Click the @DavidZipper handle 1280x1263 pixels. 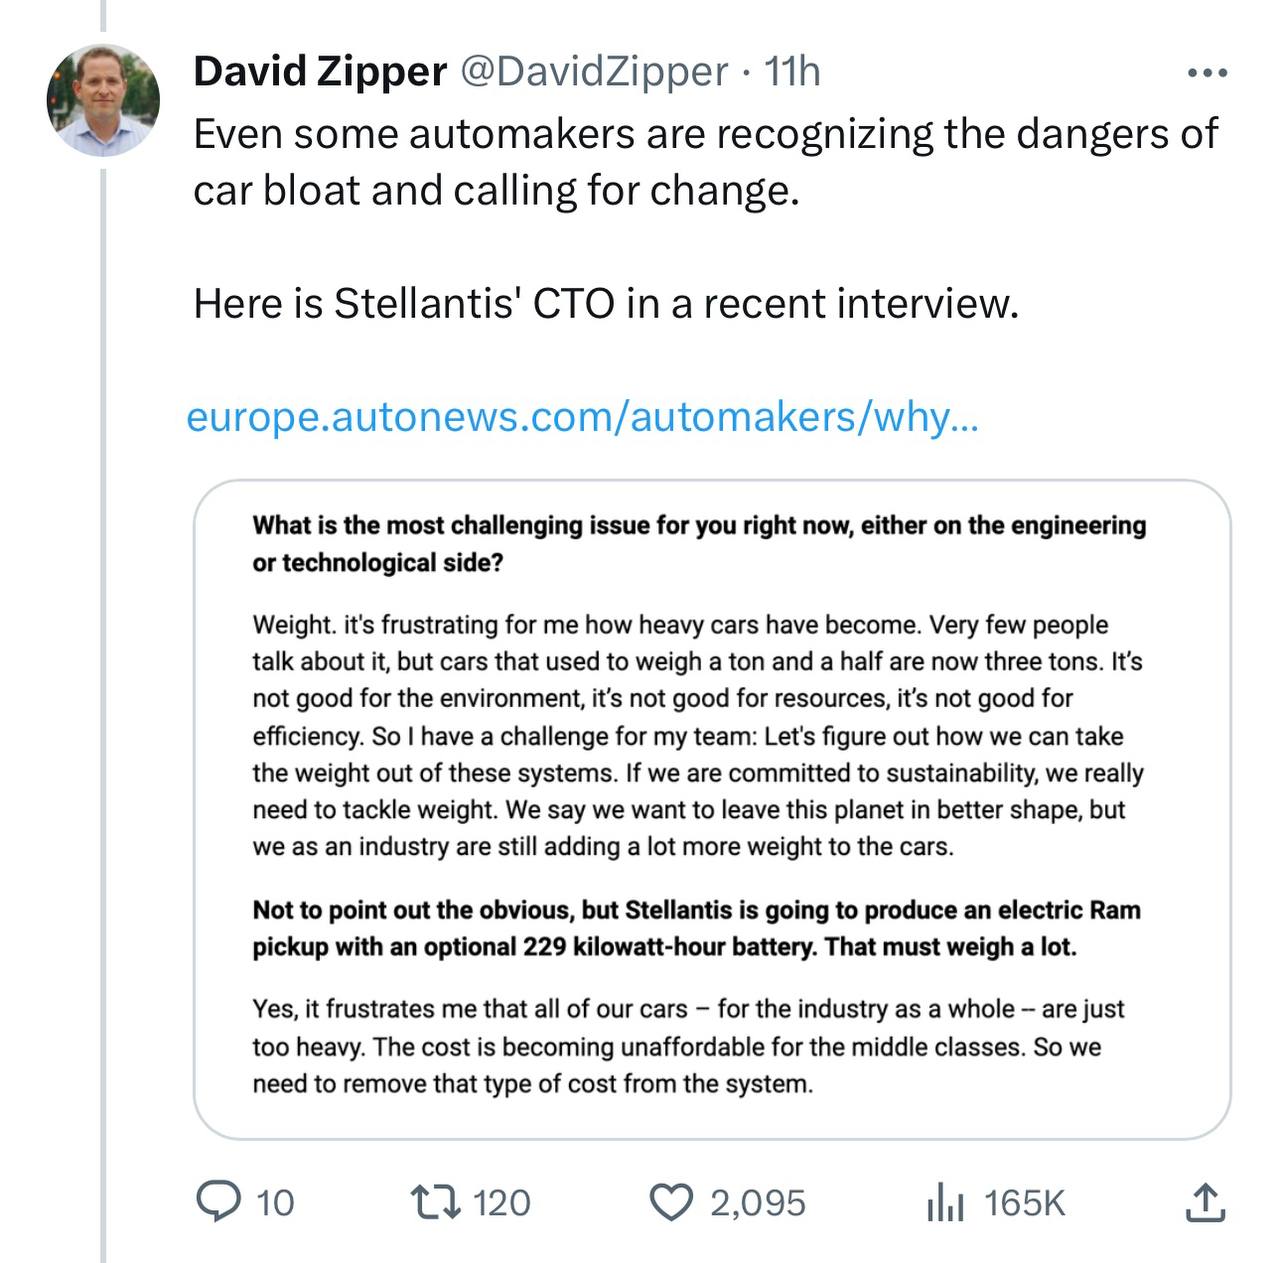point(594,71)
